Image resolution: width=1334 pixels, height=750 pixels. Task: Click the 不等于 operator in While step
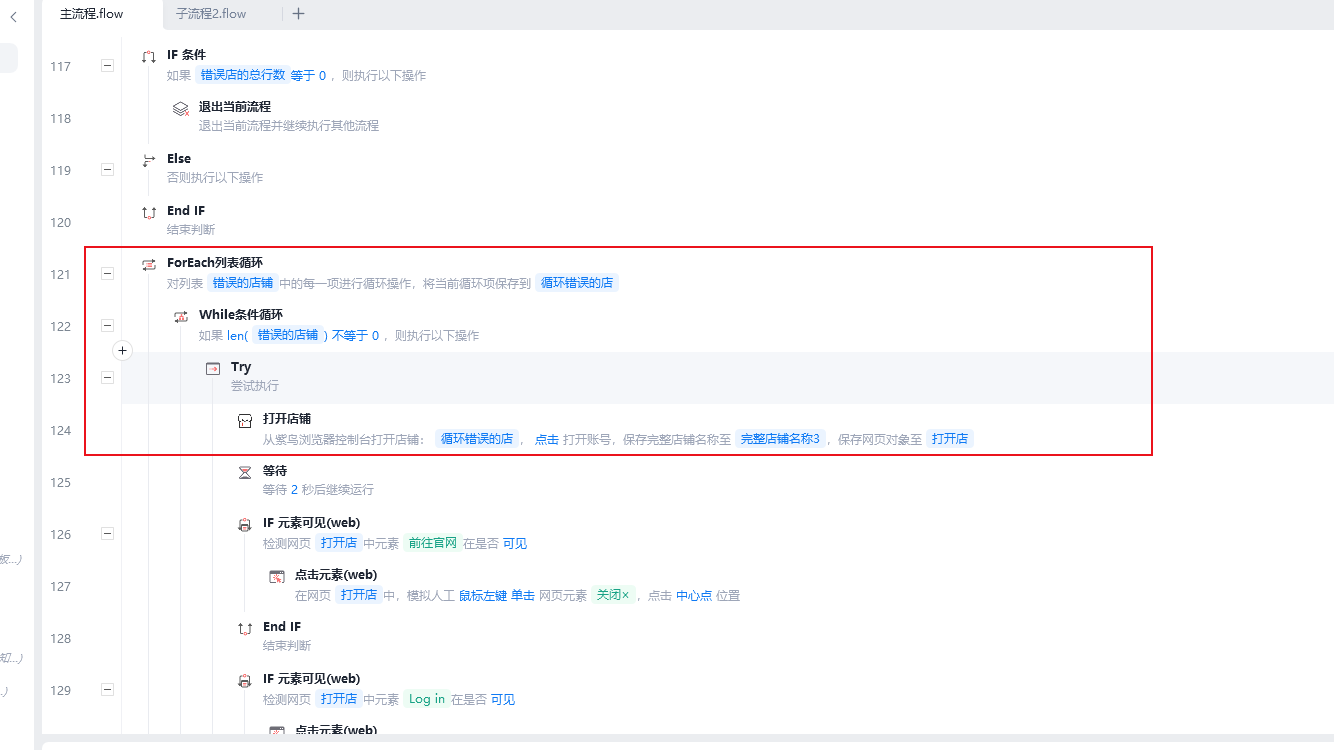pos(350,335)
